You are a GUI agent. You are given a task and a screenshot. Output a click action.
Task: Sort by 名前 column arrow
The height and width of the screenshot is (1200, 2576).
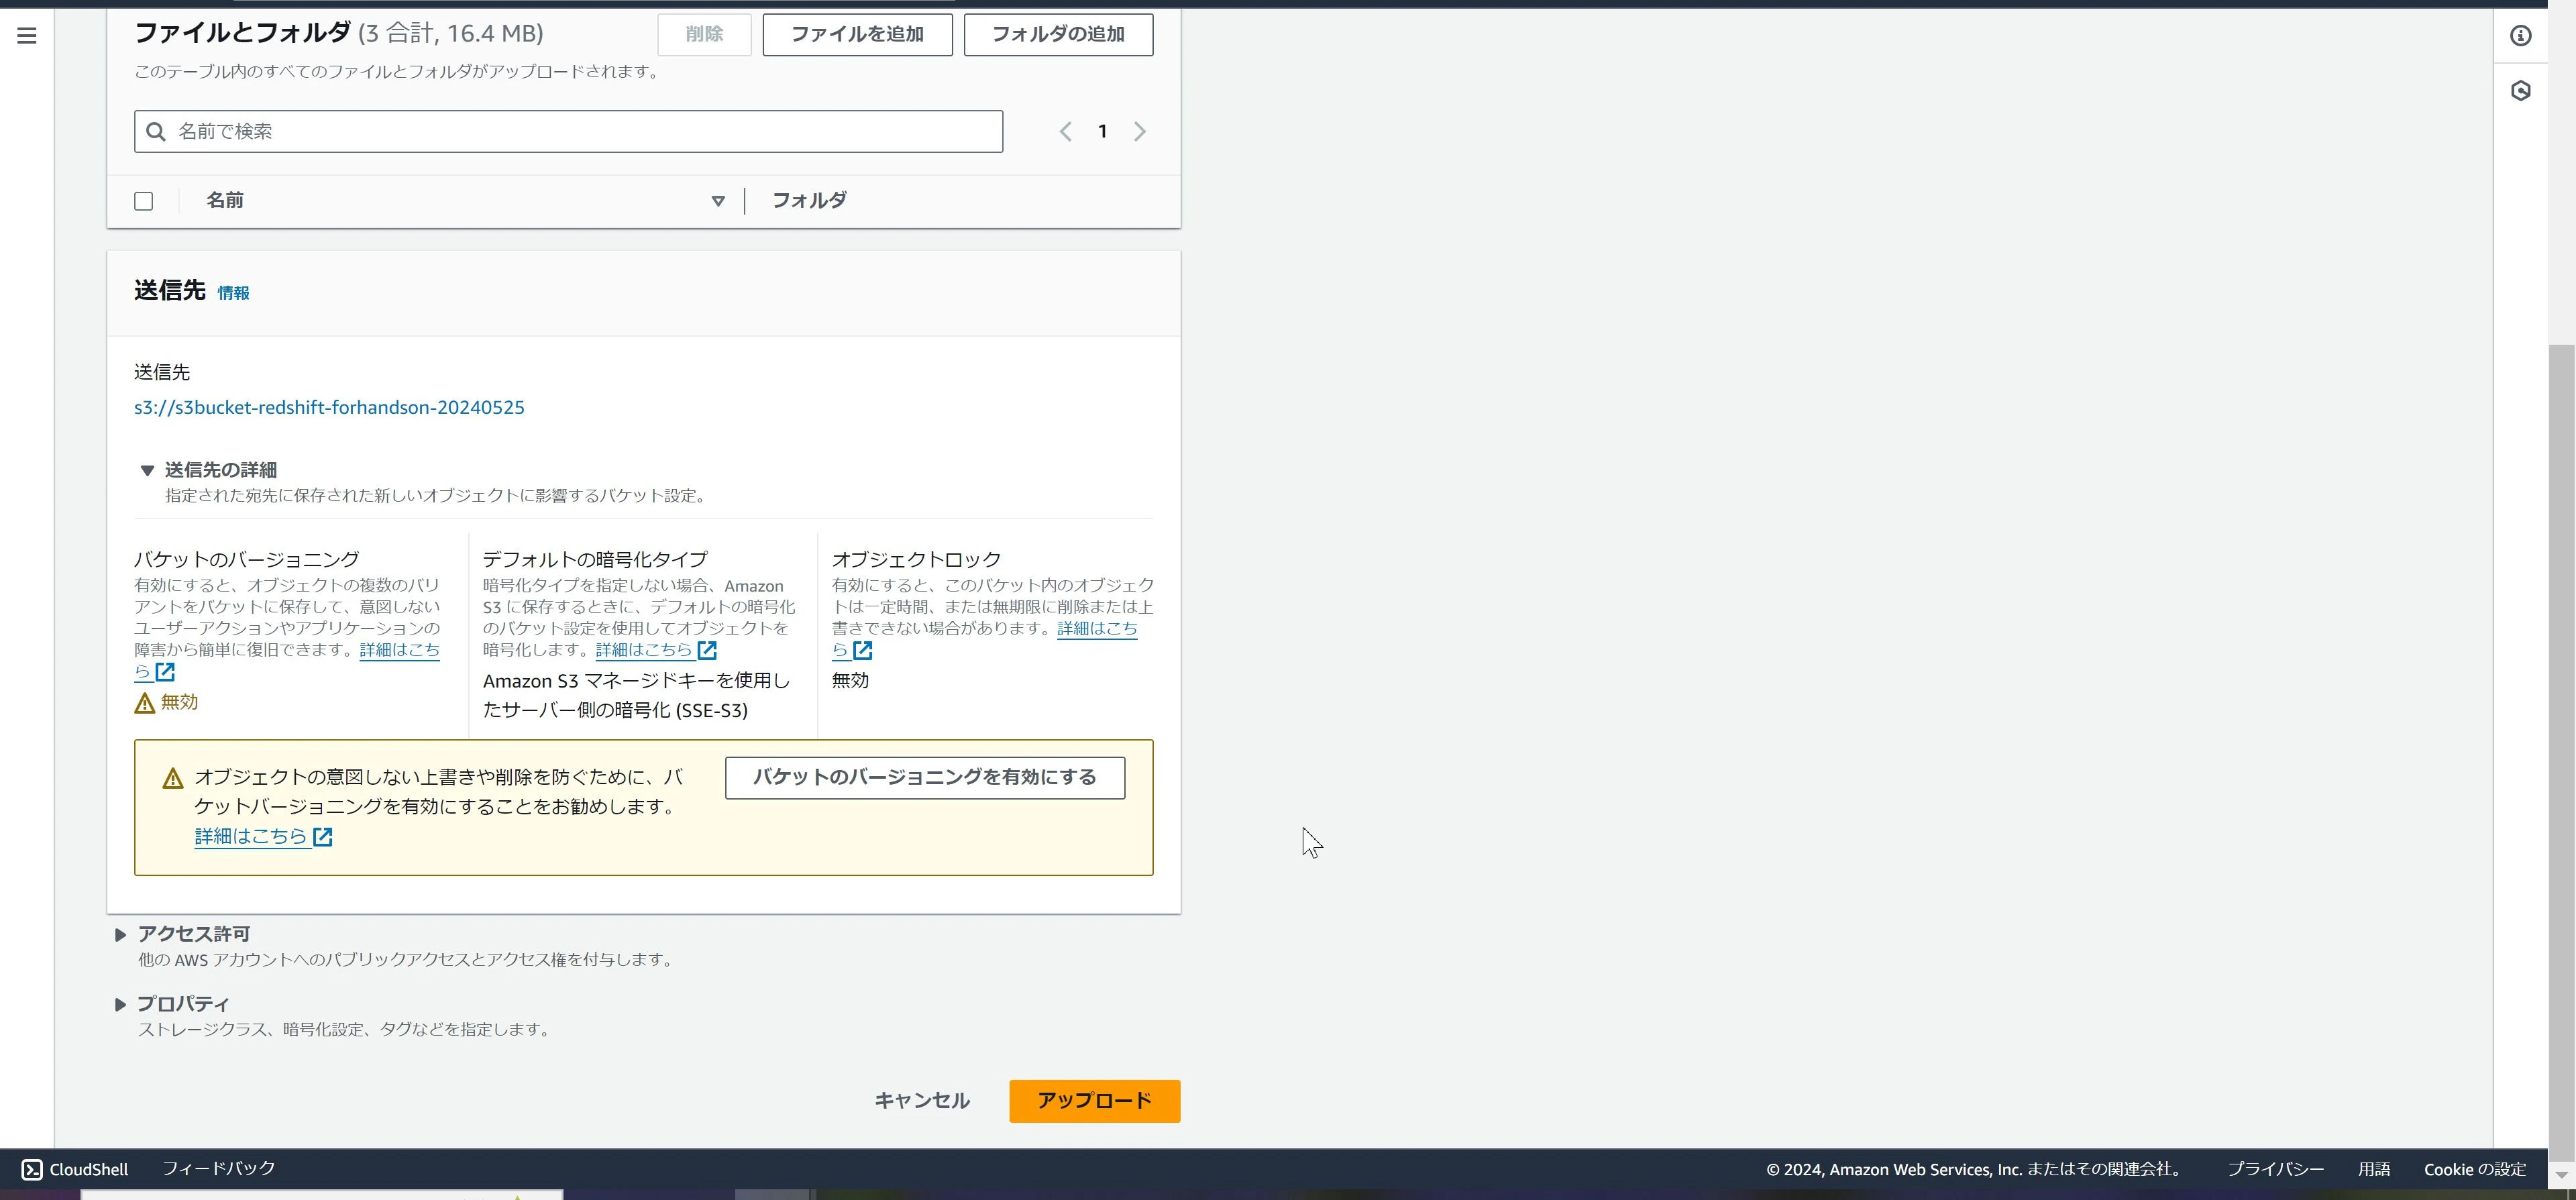(x=717, y=201)
